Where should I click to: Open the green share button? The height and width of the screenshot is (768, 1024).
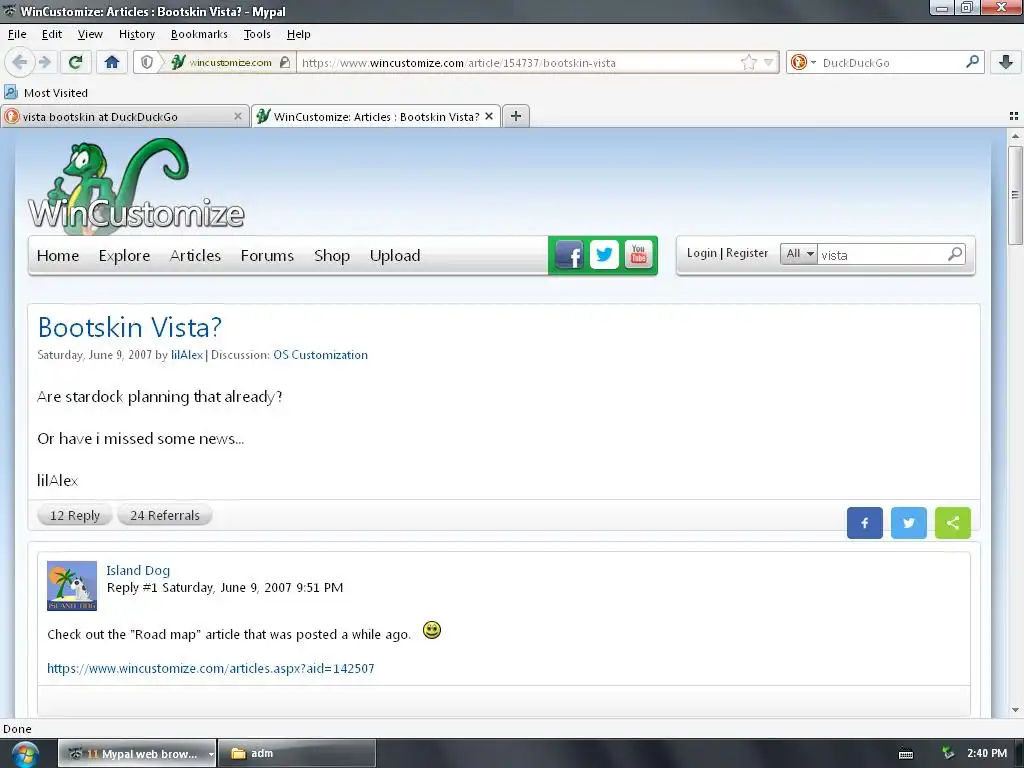[953, 522]
